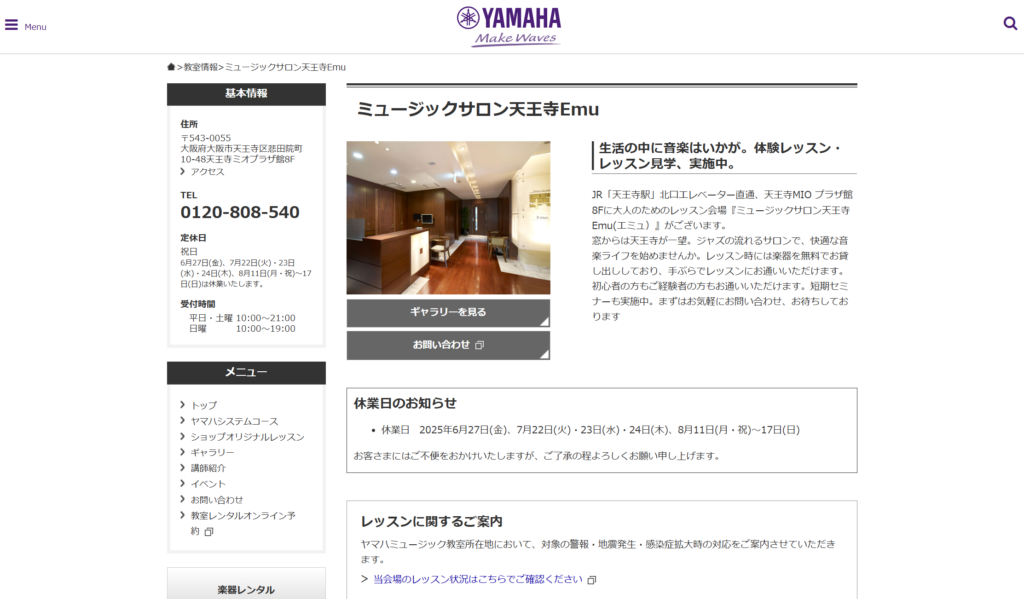This screenshot has width=1024, height=599.
Task: Select 講師紹介 in the sidebar menu
Action: point(208,468)
